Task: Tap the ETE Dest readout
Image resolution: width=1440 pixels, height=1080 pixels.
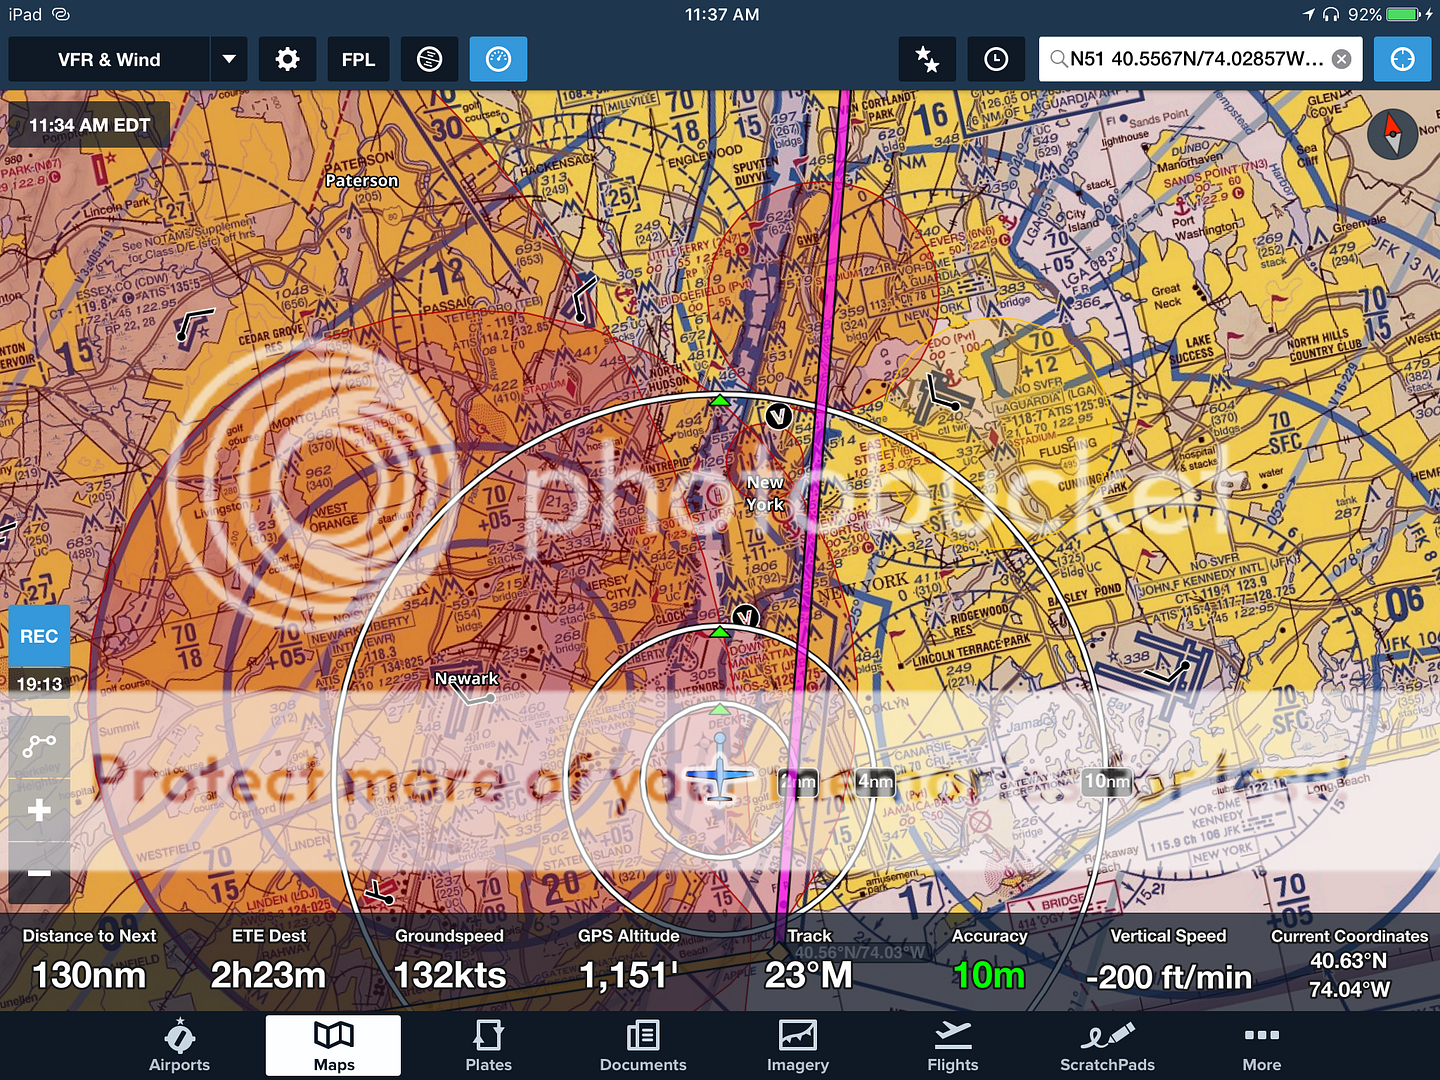Action: (x=269, y=960)
